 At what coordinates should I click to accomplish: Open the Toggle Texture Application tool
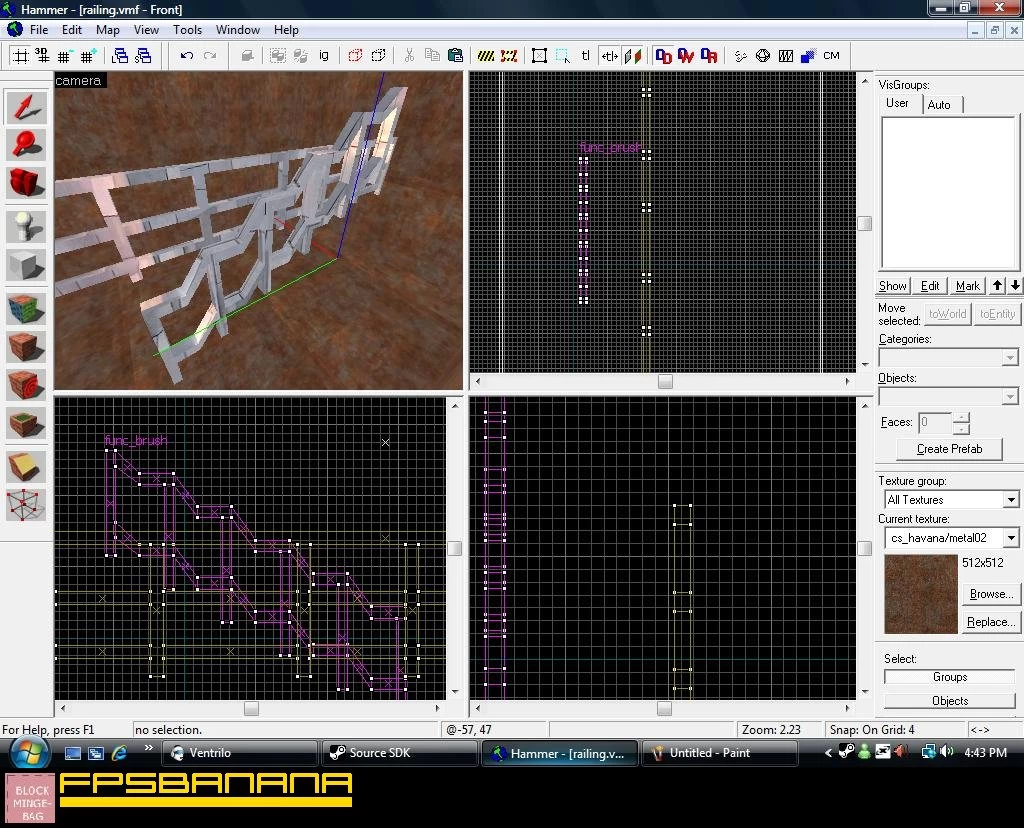(25, 309)
